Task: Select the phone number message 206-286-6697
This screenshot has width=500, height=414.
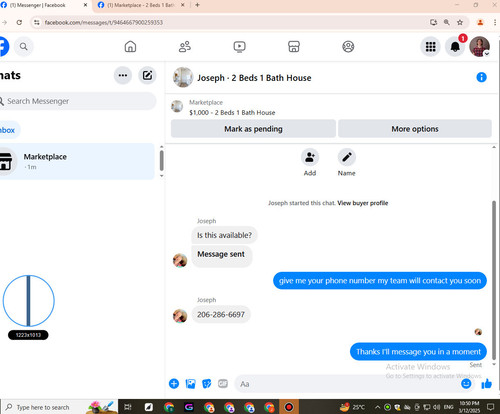Action: [221, 315]
